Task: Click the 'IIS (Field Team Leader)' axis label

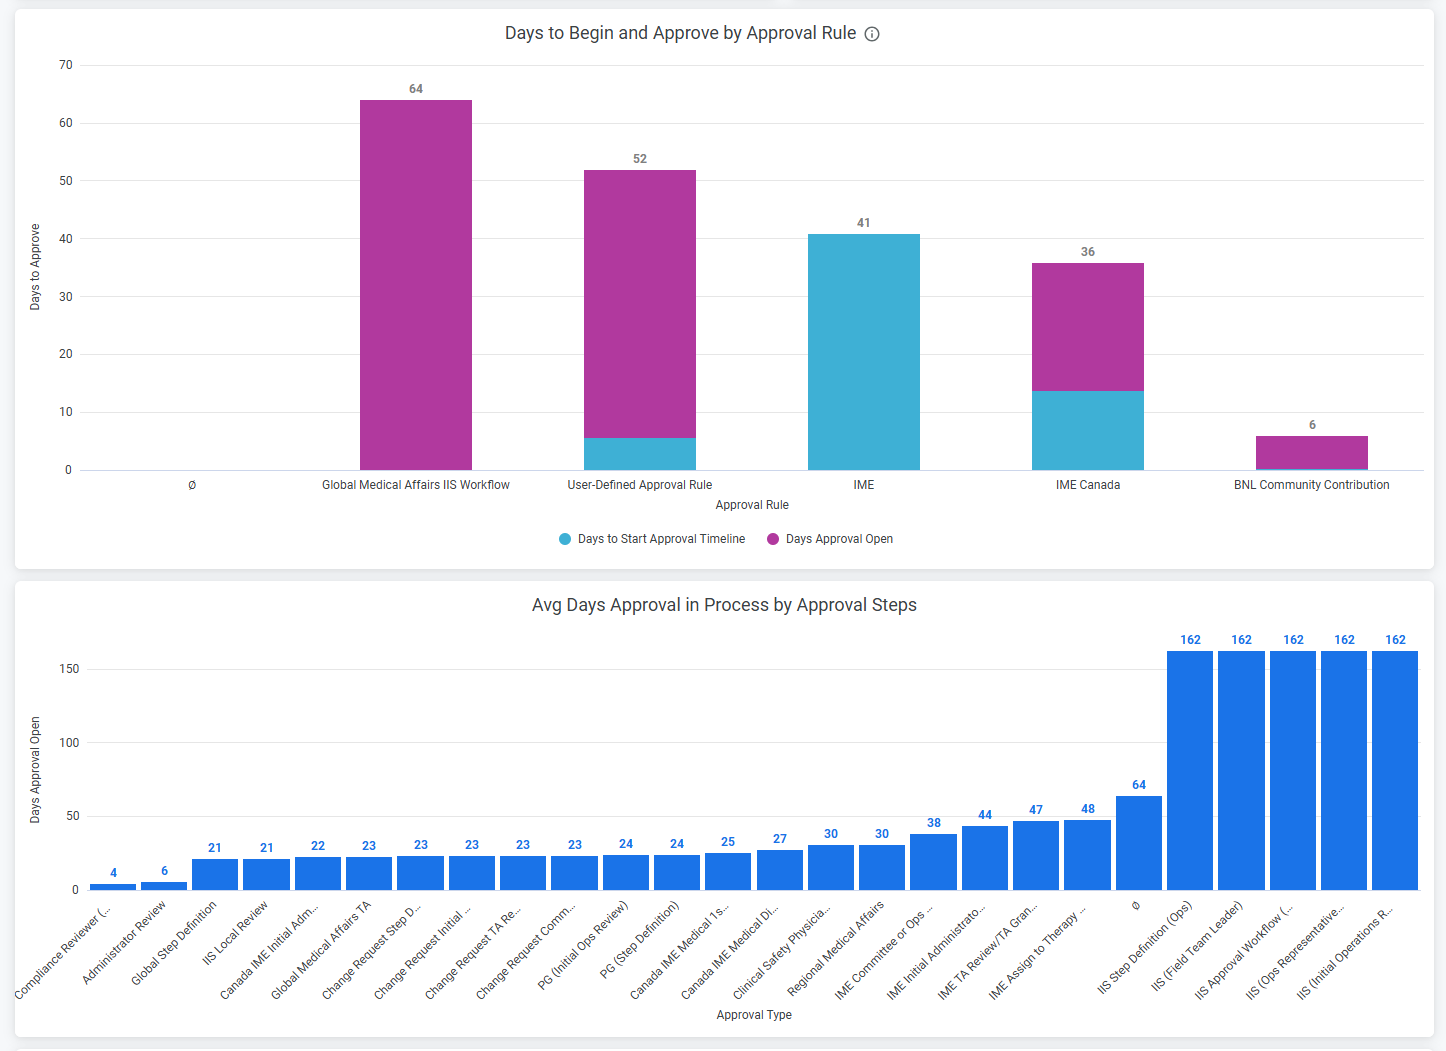Action: pyautogui.click(x=1198, y=945)
